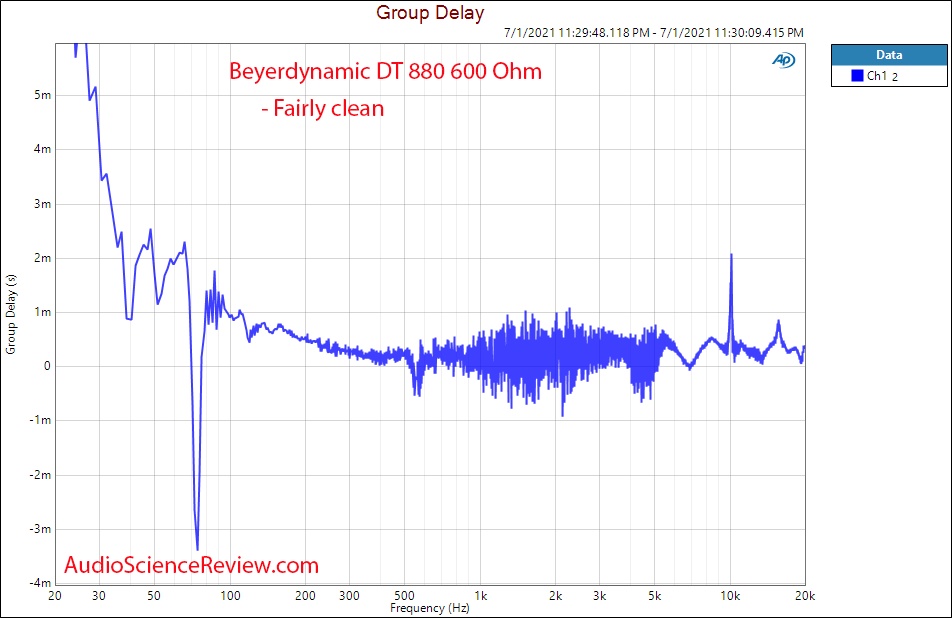This screenshot has height=618, width=952.
Task: Click the deep trace dip near 75 Hz
Action: click(x=197, y=548)
